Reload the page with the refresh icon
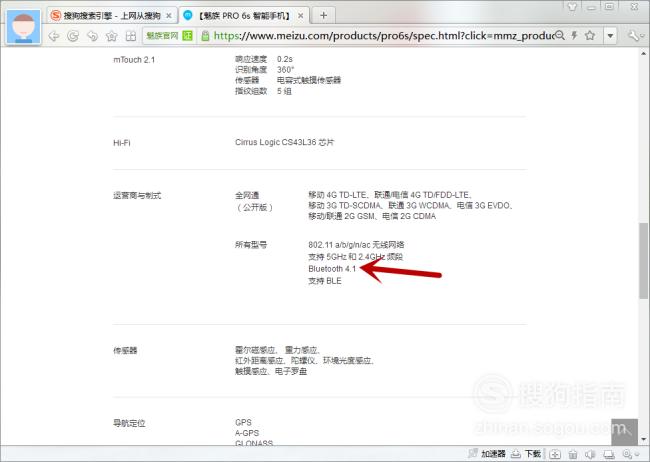The height and width of the screenshot is (462, 650). pyautogui.click(x=73, y=36)
